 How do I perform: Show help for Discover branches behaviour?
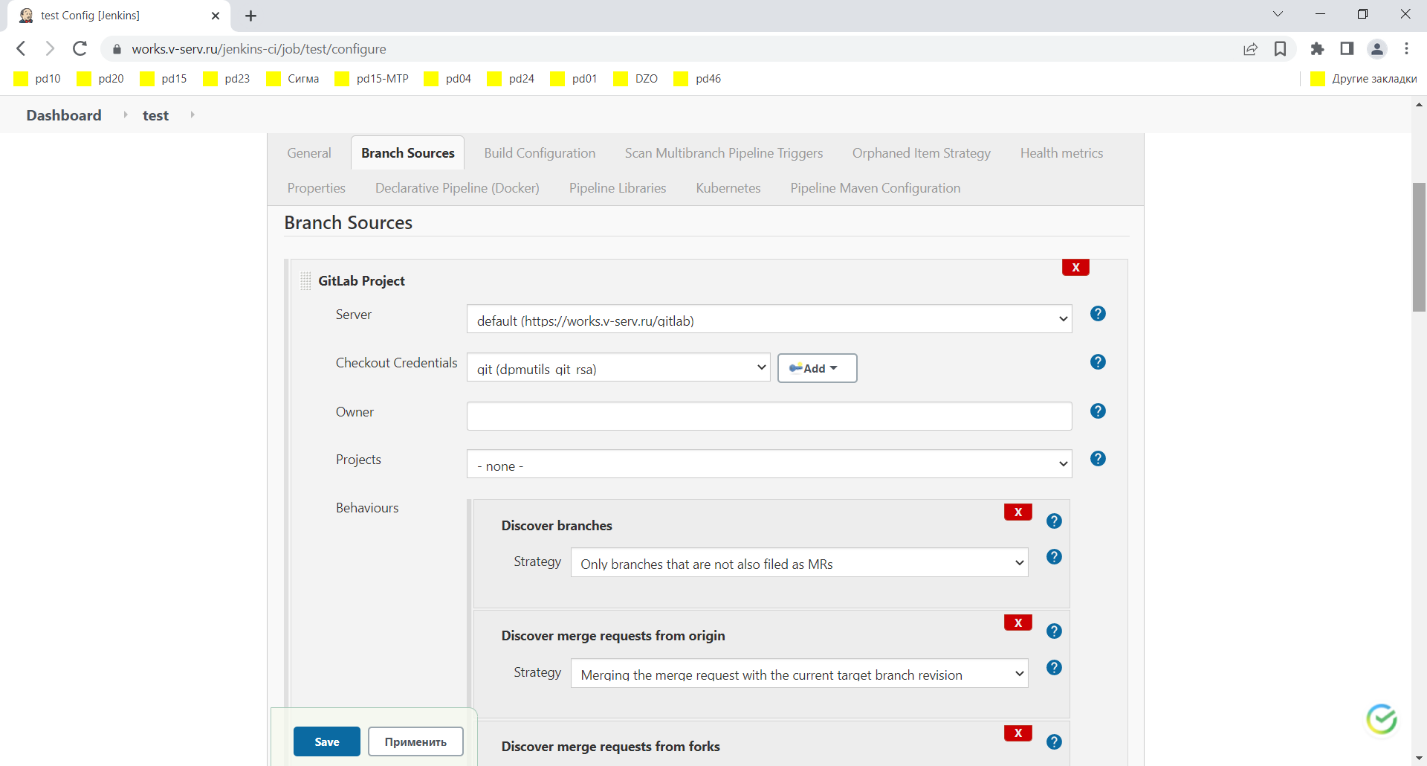click(x=1054, y=521)
